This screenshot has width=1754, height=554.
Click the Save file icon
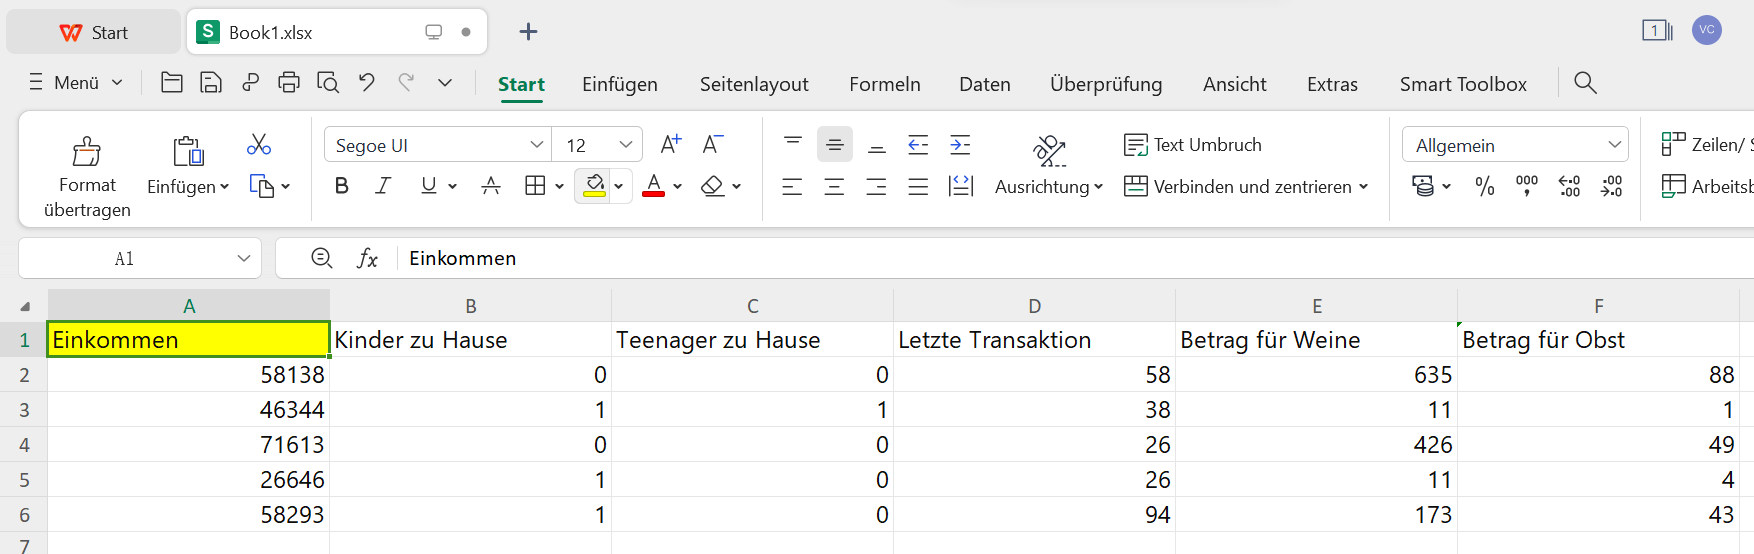pos(211,83)
